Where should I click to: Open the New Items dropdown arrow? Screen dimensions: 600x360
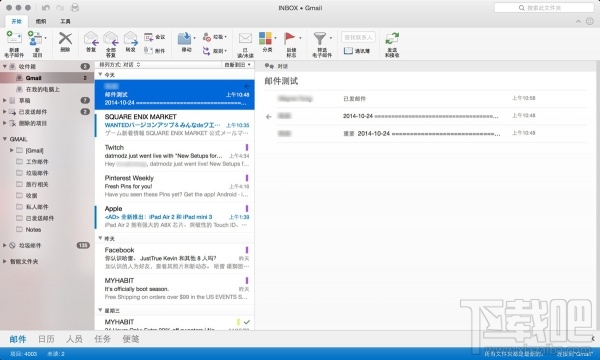(x=46, y=38)
